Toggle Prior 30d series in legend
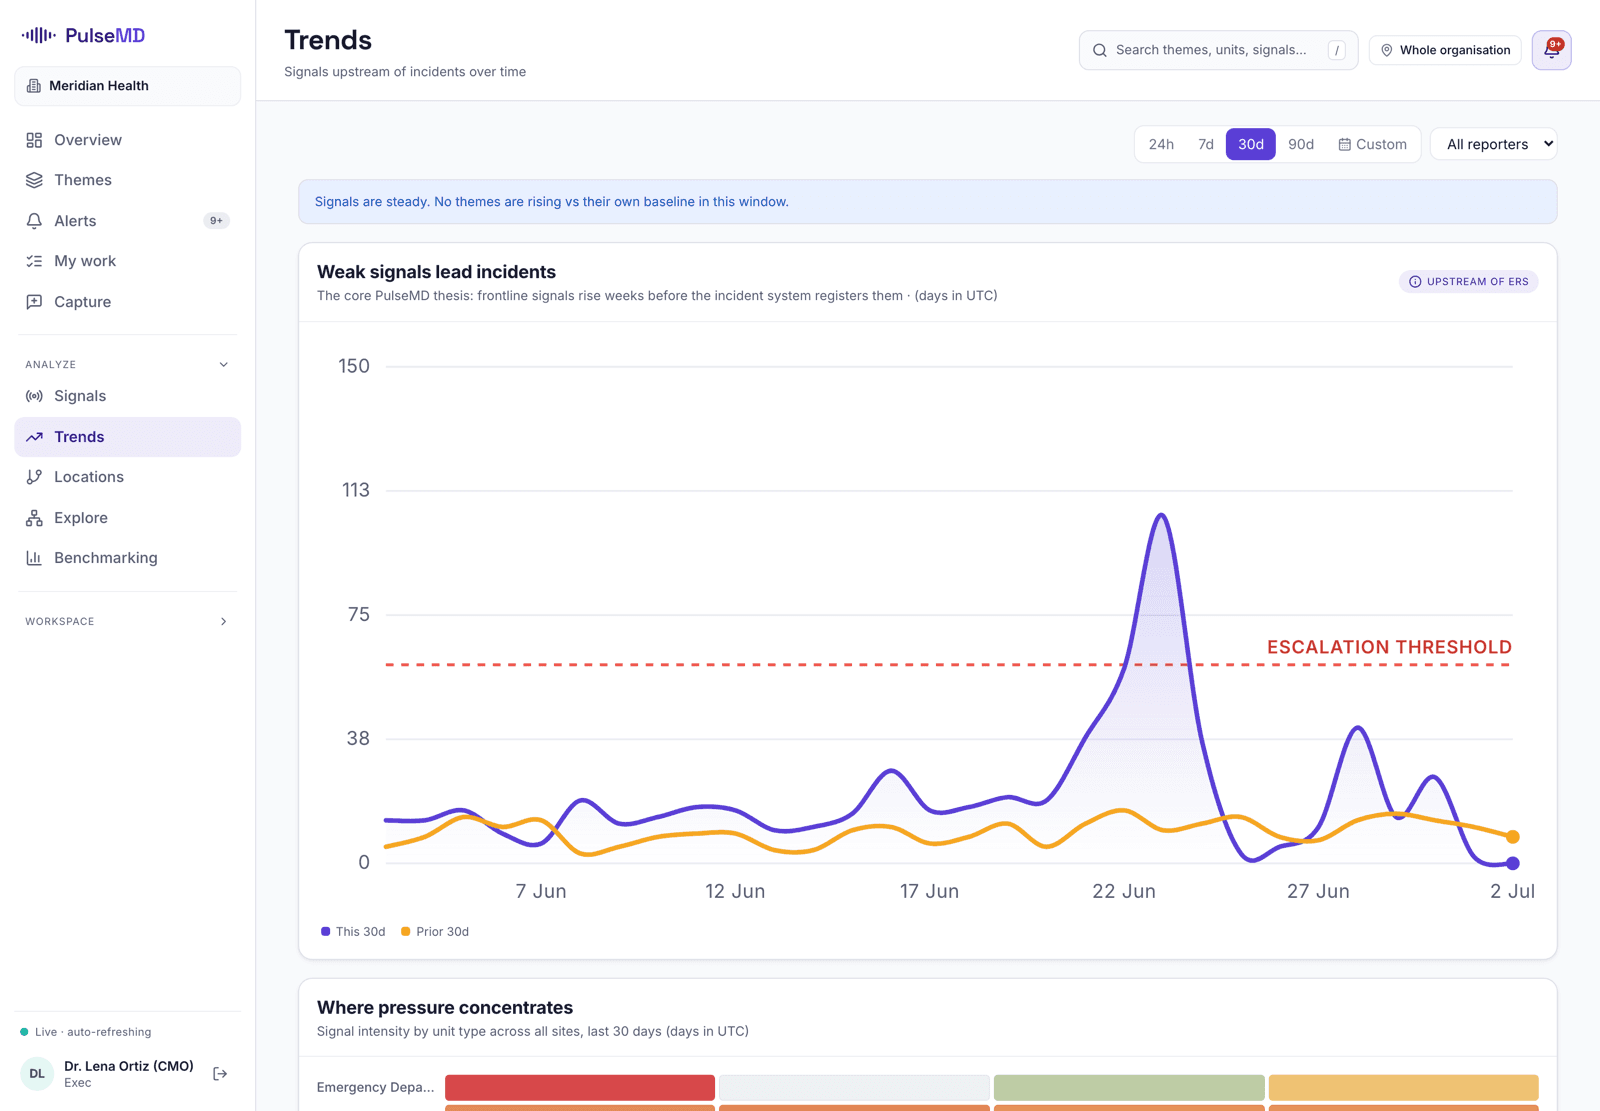 tap(435, 932)
